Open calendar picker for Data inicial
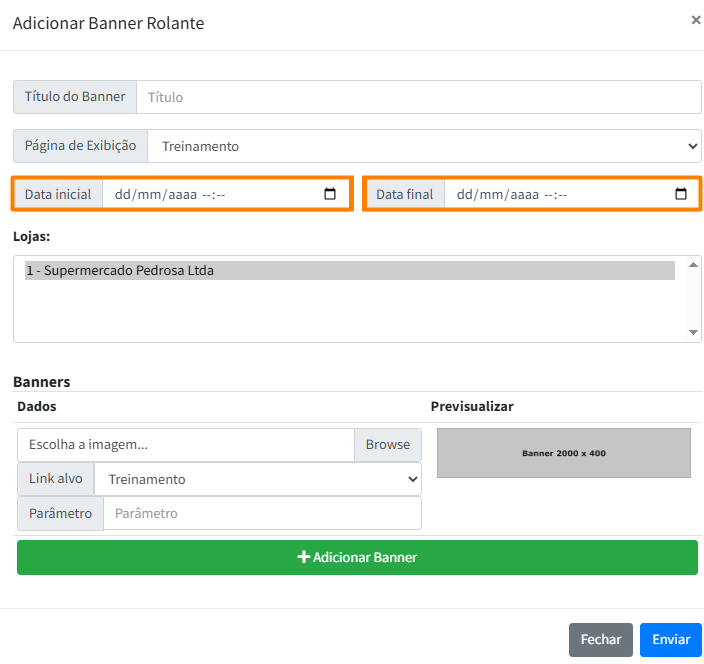The image size is (704, 664). pos(330,194)
